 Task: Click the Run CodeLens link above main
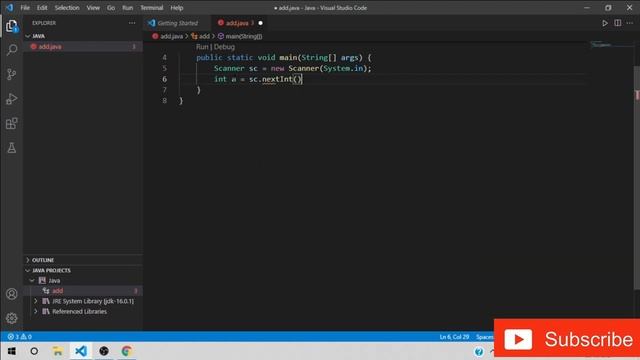pyautogui.click(x=202, y=47)
